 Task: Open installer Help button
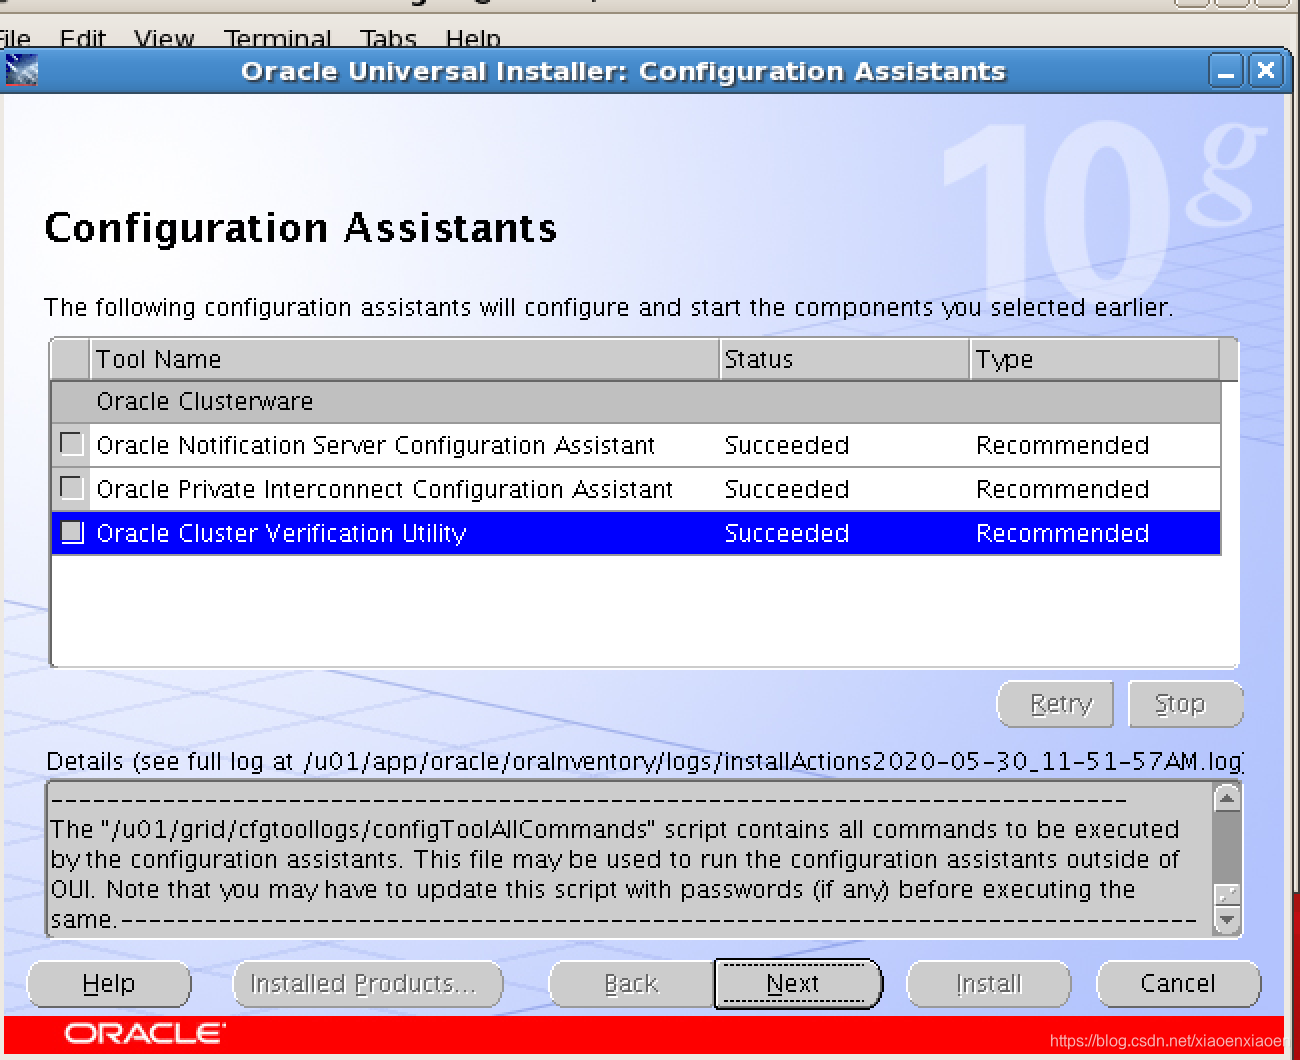coord(109,984)
